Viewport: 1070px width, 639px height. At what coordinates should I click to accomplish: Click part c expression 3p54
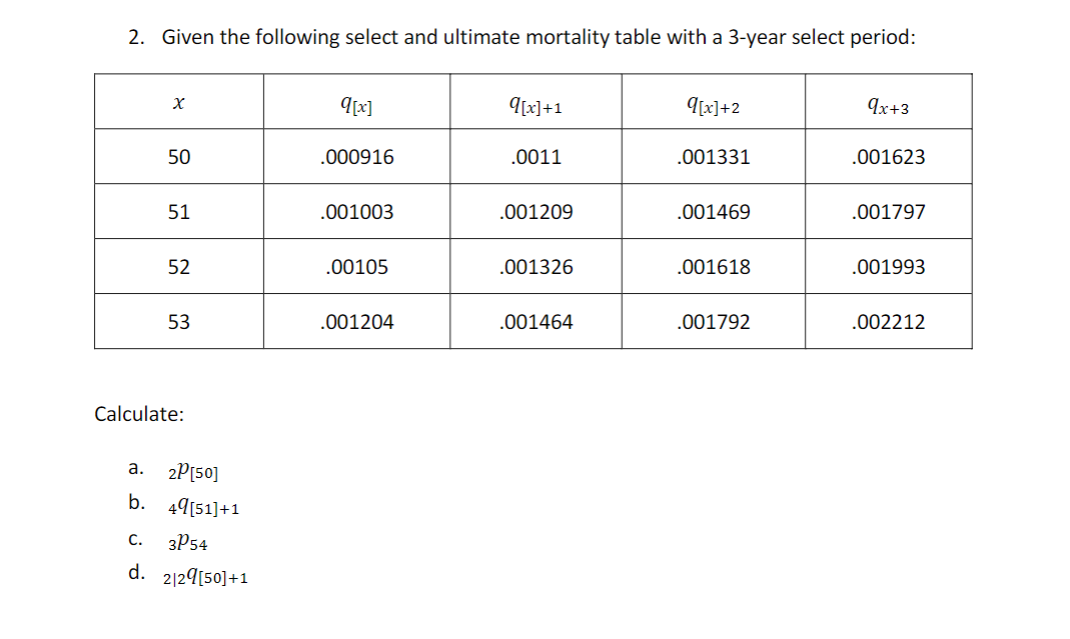tap(188, 543)
